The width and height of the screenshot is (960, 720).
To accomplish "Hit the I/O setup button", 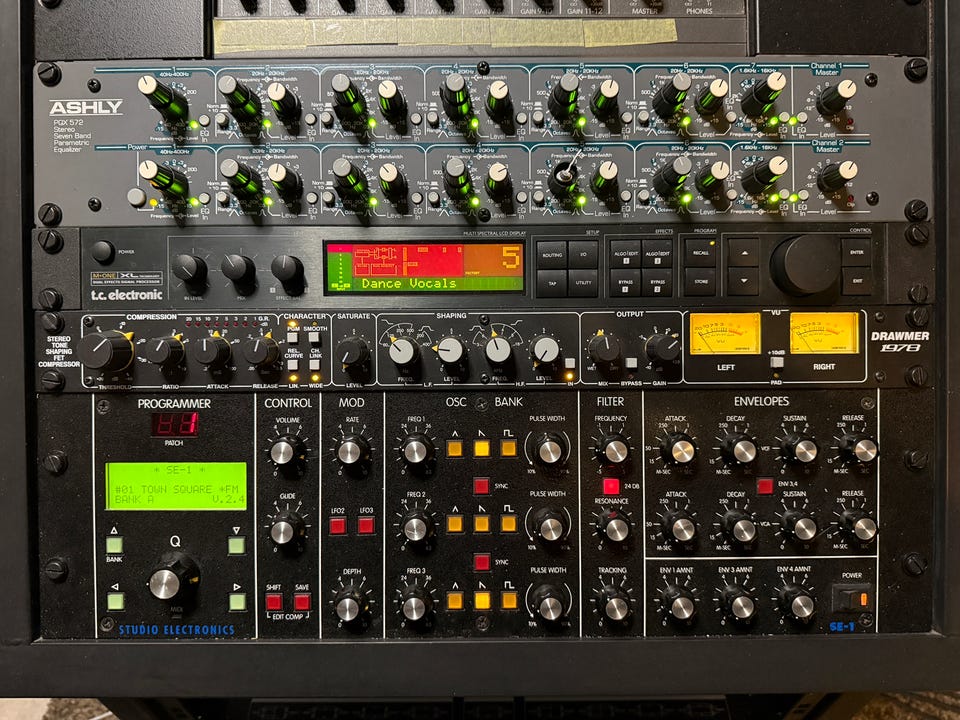I will 583,254.
